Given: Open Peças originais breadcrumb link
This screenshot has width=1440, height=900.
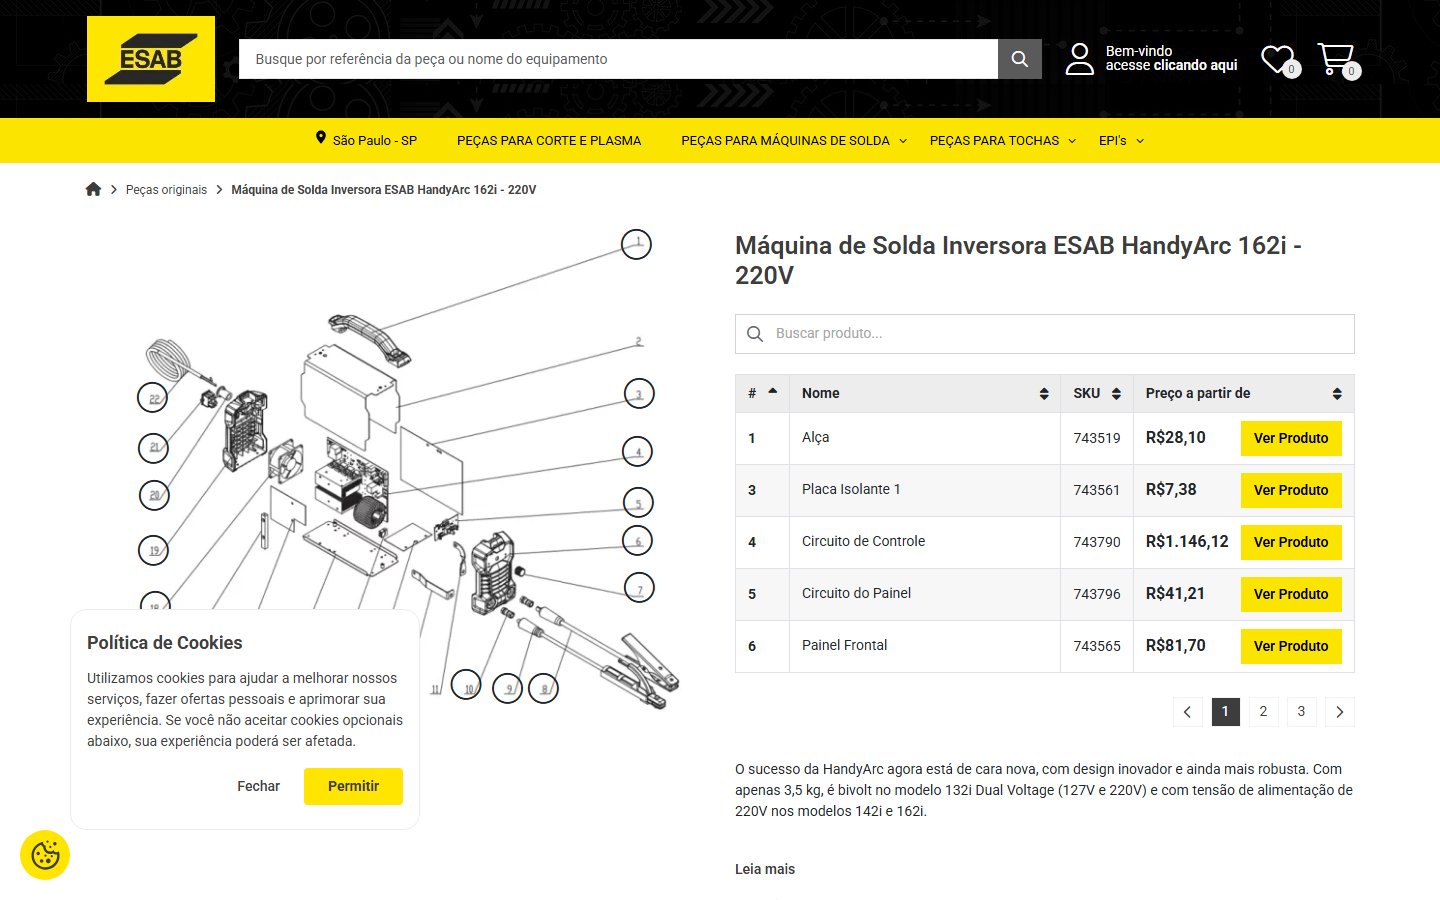Looking at the screenshot, I should (166, 189).
